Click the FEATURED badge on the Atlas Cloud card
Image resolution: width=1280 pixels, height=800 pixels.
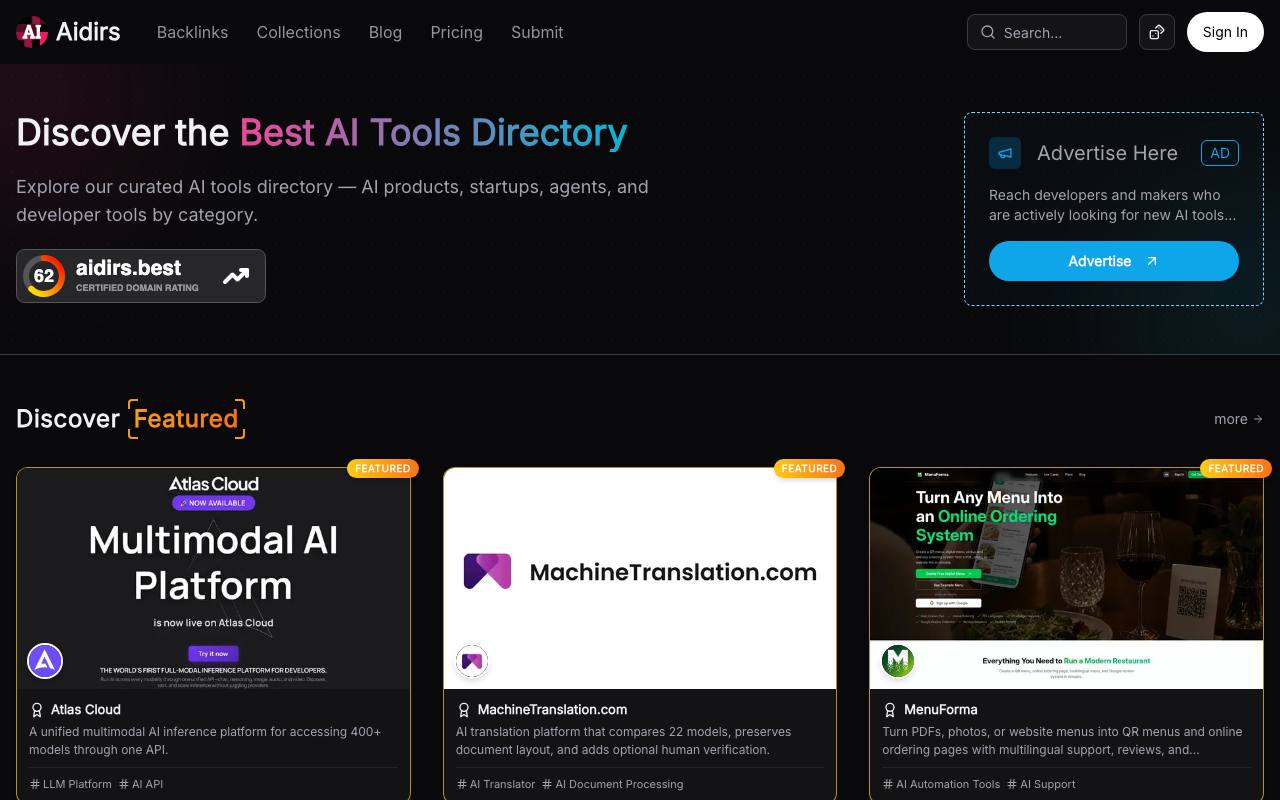pos(383,468)
